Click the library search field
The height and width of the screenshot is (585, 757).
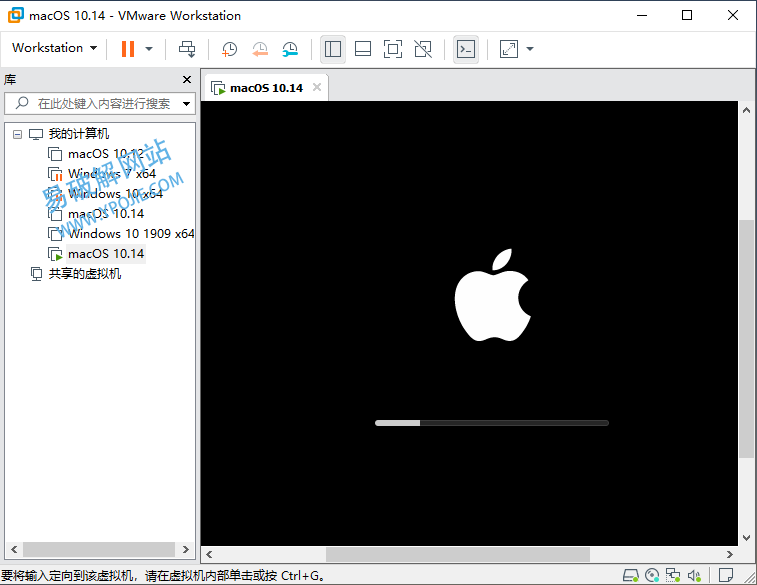100,104
